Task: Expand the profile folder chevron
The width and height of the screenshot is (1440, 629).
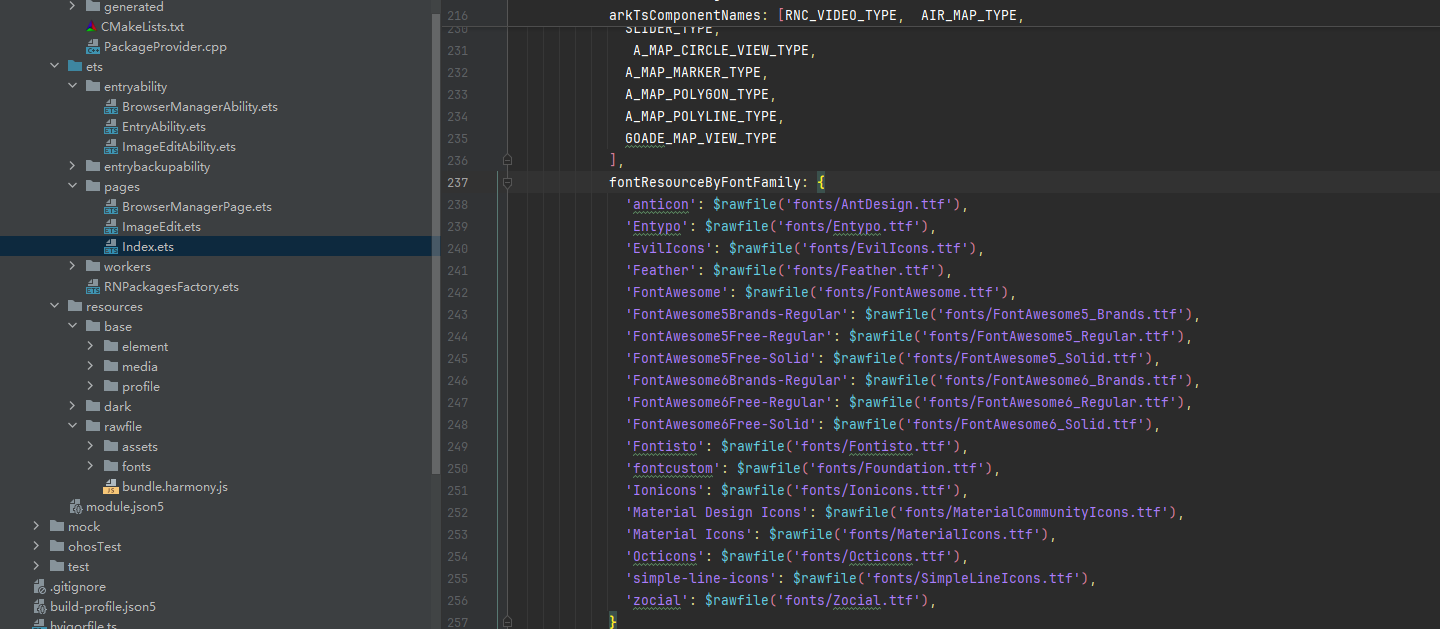Action: 90,387
